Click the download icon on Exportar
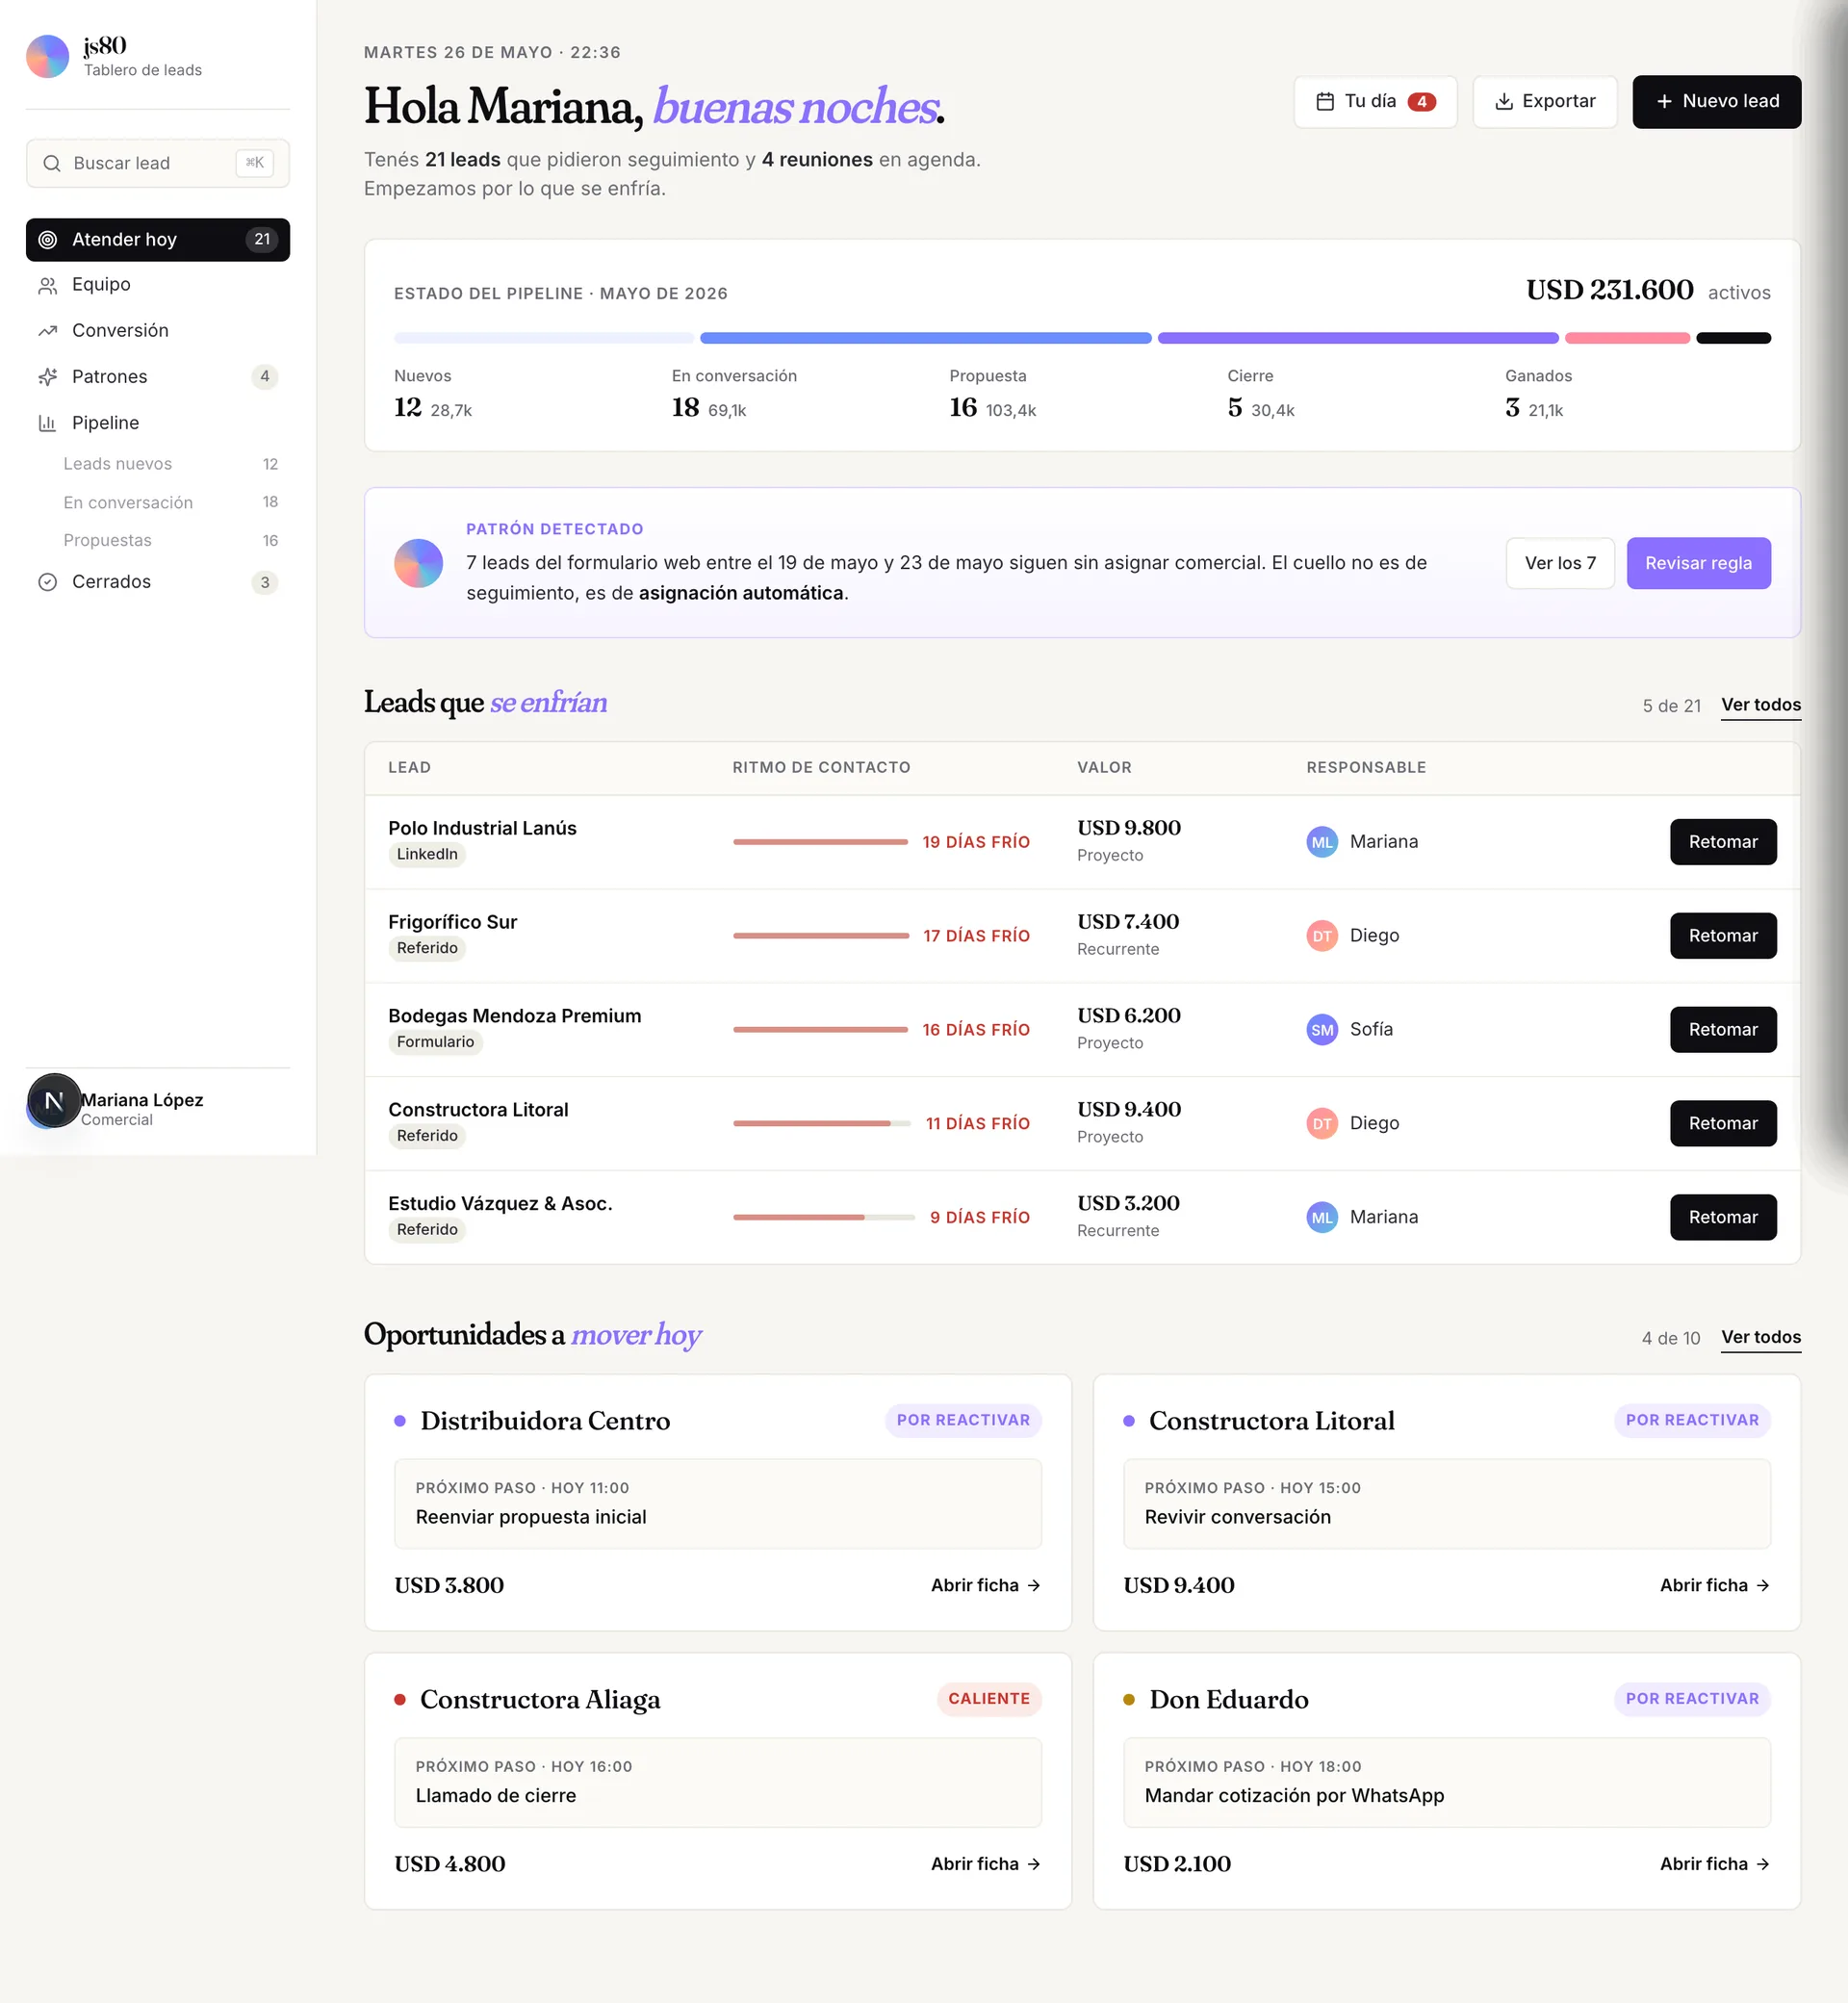1848x2003 pixels. click(1503, 102)
